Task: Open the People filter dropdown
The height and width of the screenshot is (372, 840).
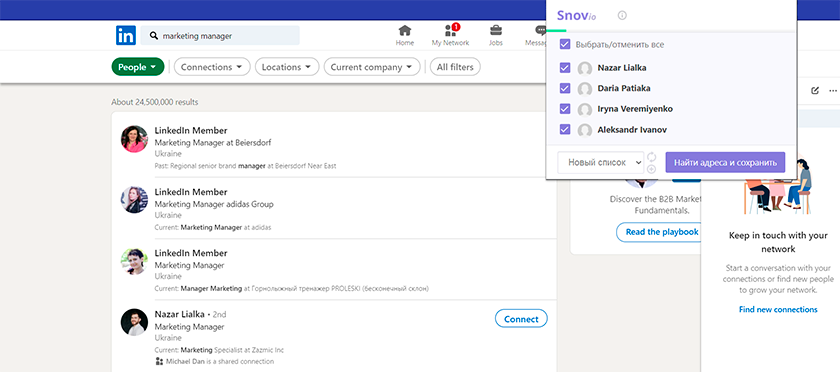Action: point(138,67)
